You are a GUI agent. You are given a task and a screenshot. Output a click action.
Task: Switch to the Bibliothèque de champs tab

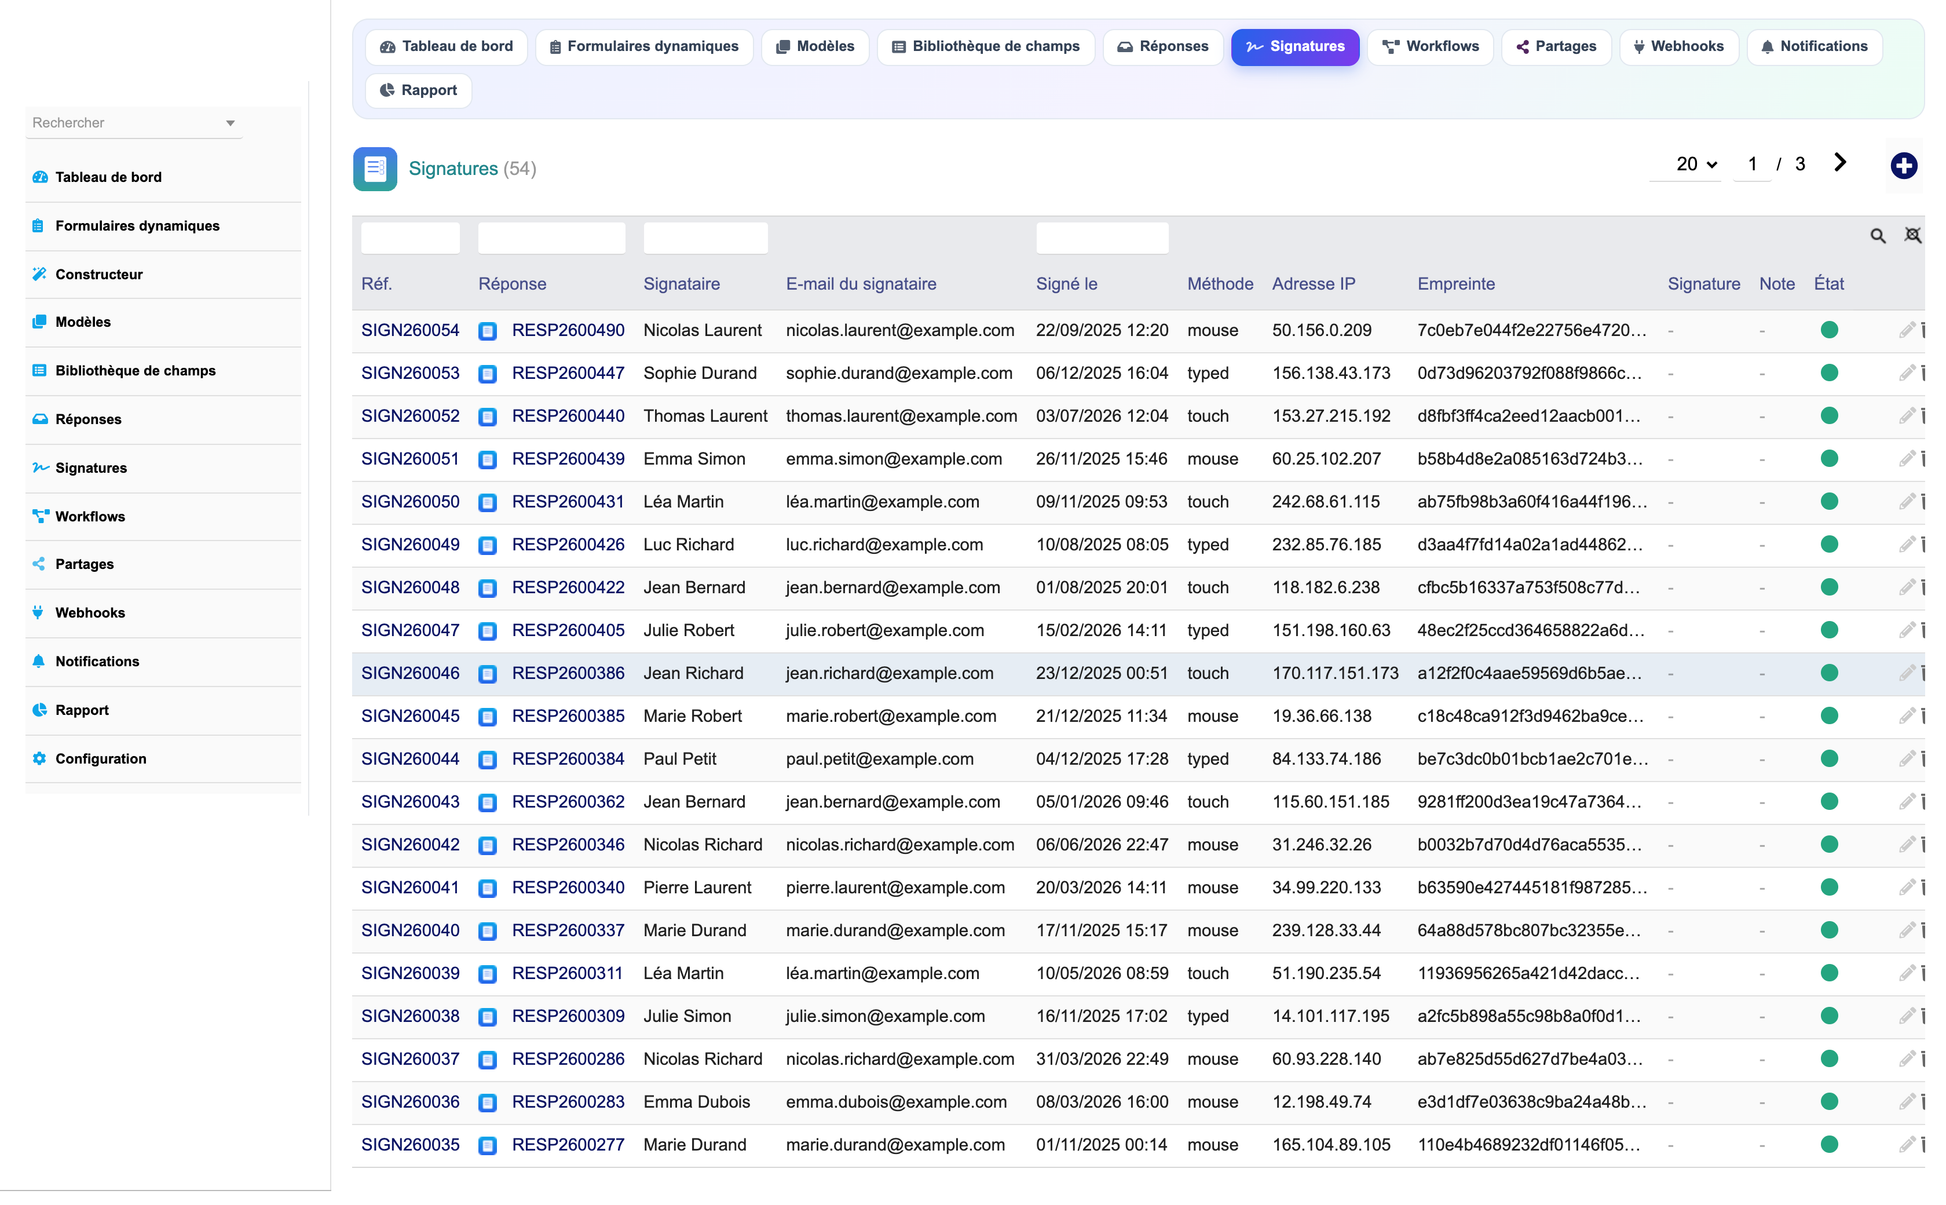point(985,47)
